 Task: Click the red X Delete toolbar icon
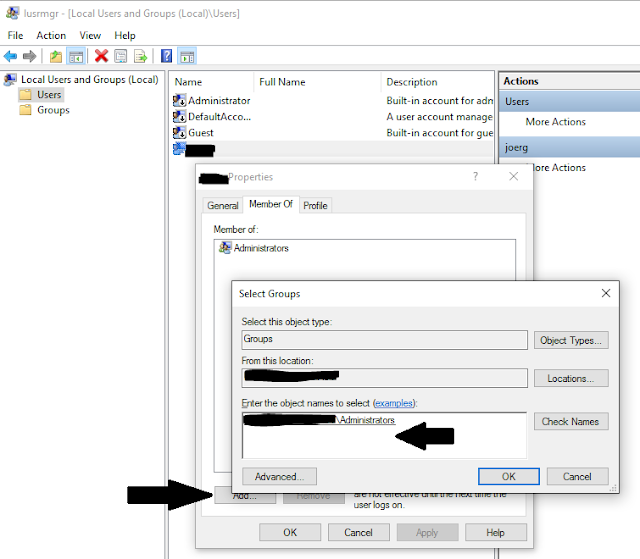101,56
